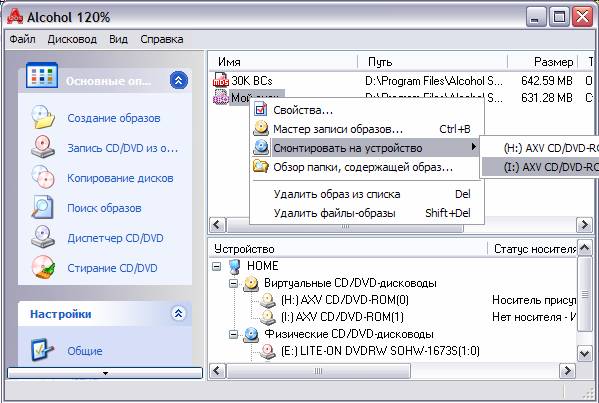Choose Свойства... from the context menu
The height and width of the screenshot is (403, 599).
tap(367, 110)
